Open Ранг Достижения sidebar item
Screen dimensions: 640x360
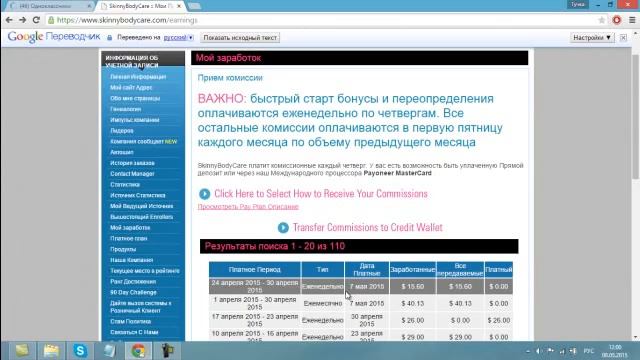[133, 282]
